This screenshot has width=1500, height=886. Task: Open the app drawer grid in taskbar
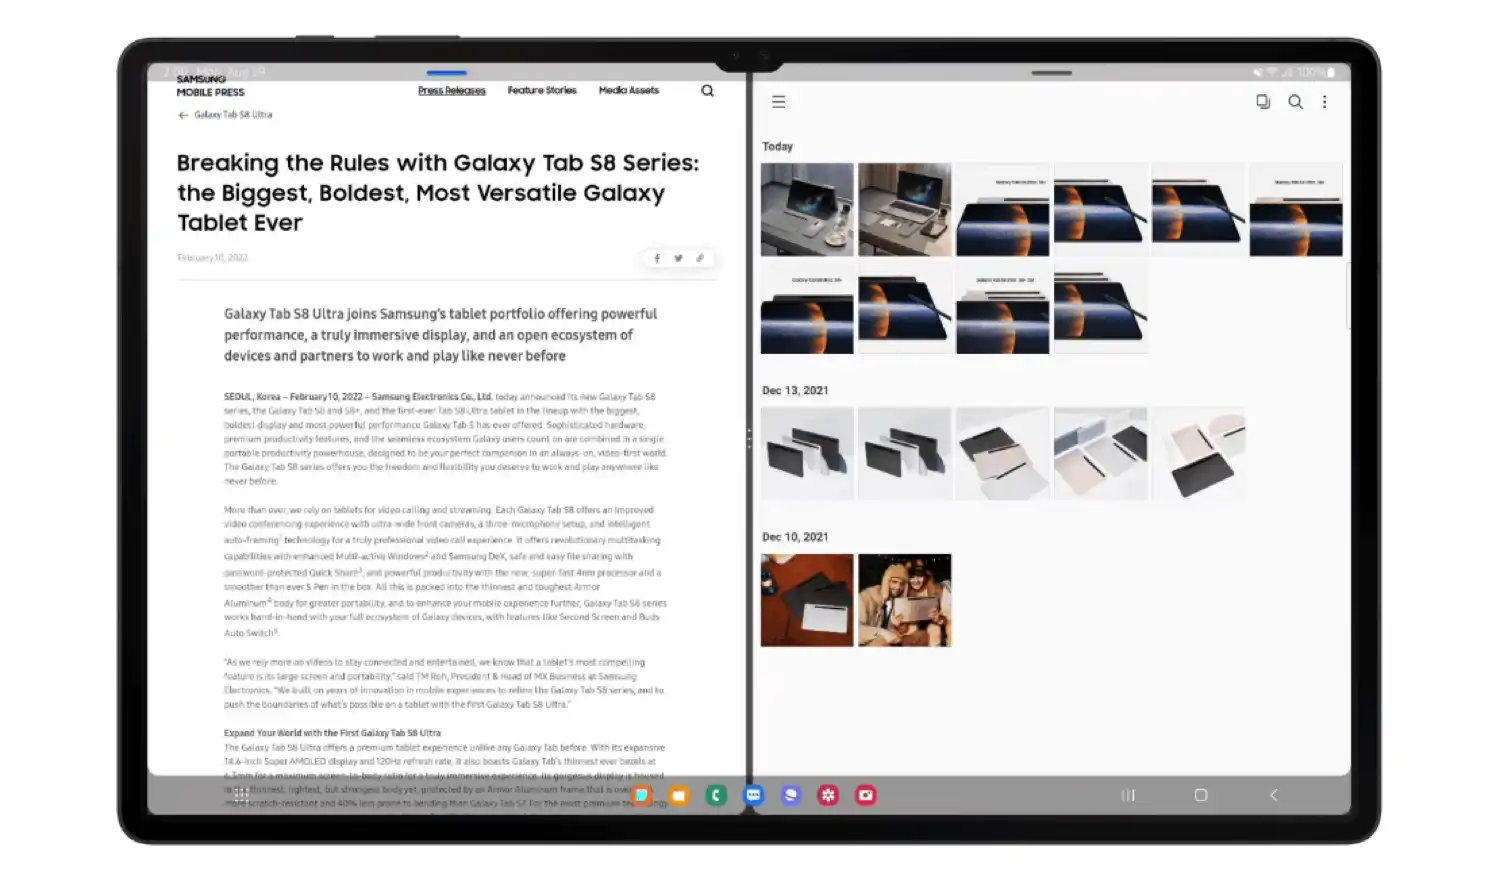click(x=241, y=795)
